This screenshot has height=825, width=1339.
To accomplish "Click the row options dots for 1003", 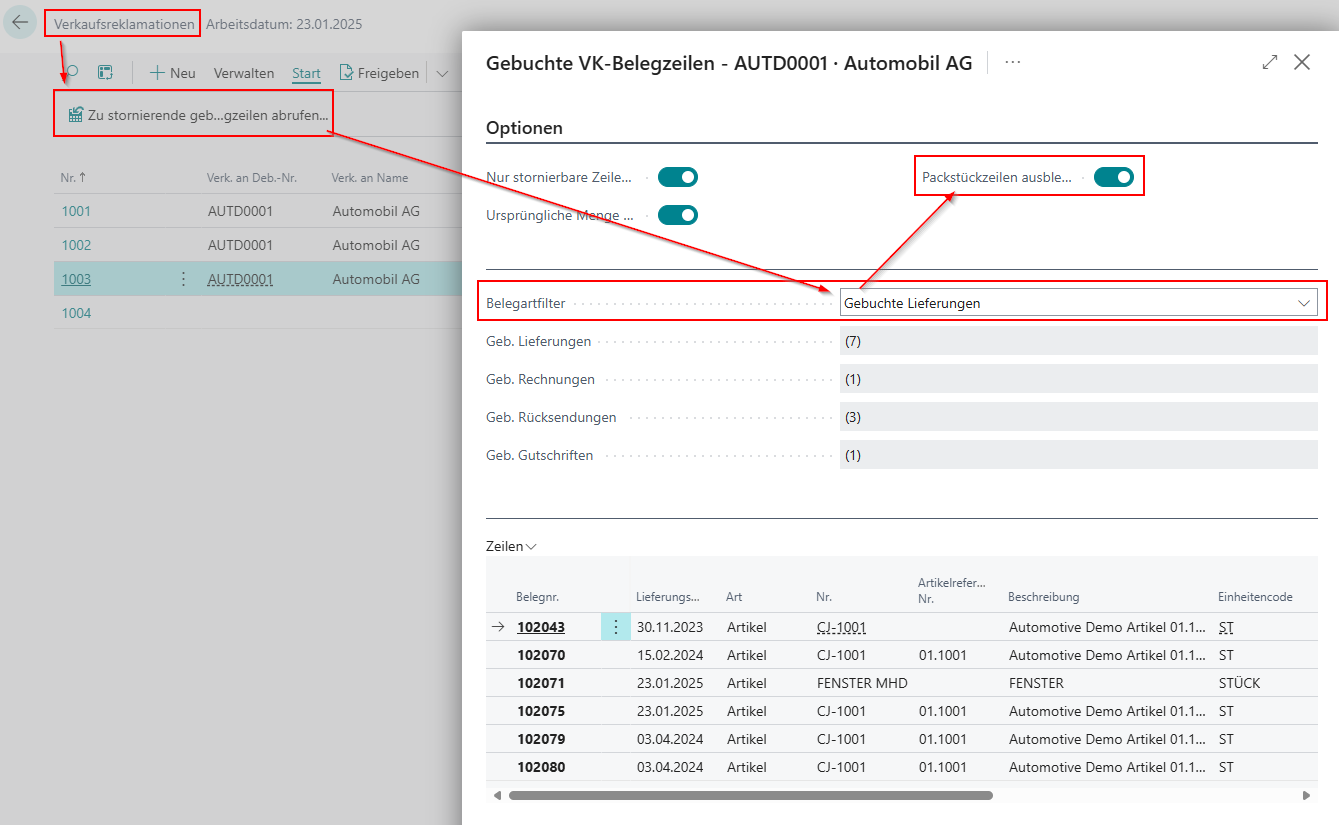I will click(x=183, y=279).
